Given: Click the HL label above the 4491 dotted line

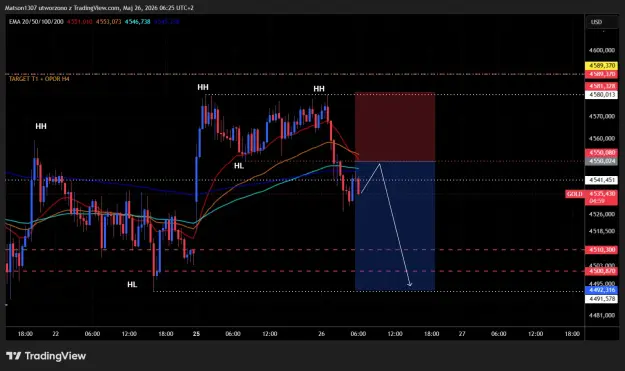Looking at the screenshot, I should point(132,285).
